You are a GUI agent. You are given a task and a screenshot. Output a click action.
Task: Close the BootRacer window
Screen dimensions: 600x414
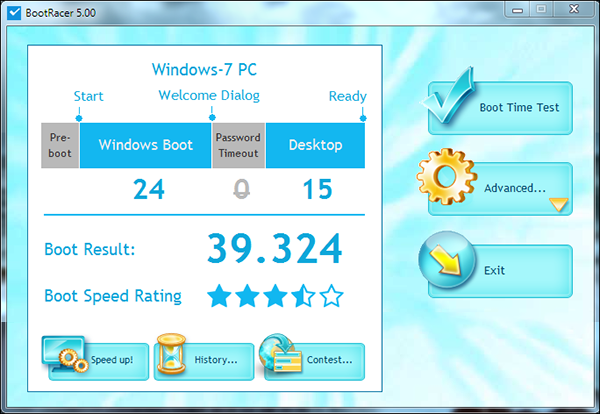tap(574, 9)
